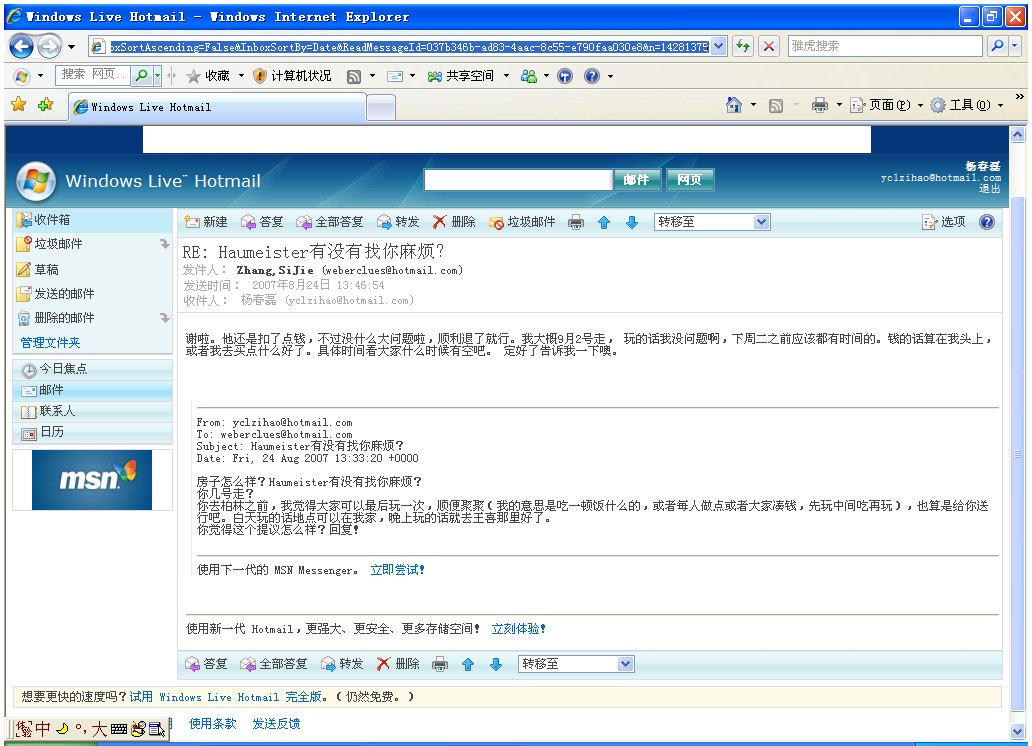The image size is (1032, 746).
Task: Click the Feeds RSS icon in the IE command bar
Action: click(x=776, y=105)
